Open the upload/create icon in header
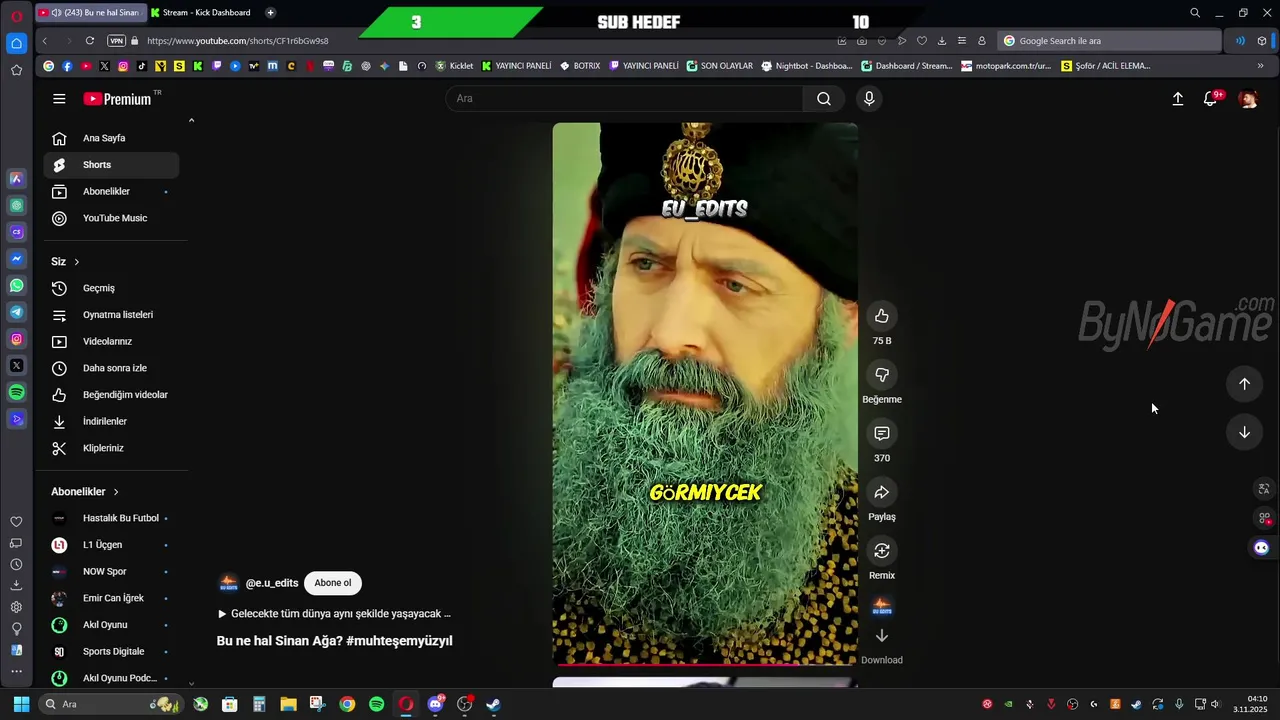This screenshot has width=1280, height=720. 1178,98
